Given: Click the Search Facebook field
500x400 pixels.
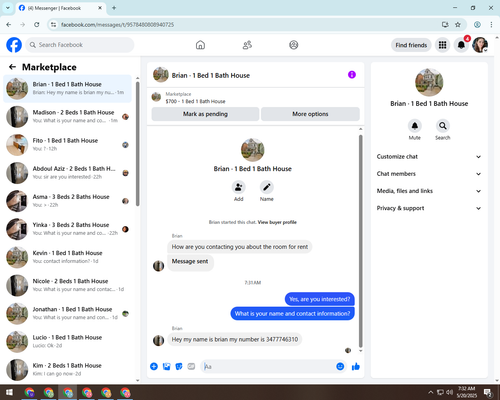Looking at the screenshot, I should [80, 45].
